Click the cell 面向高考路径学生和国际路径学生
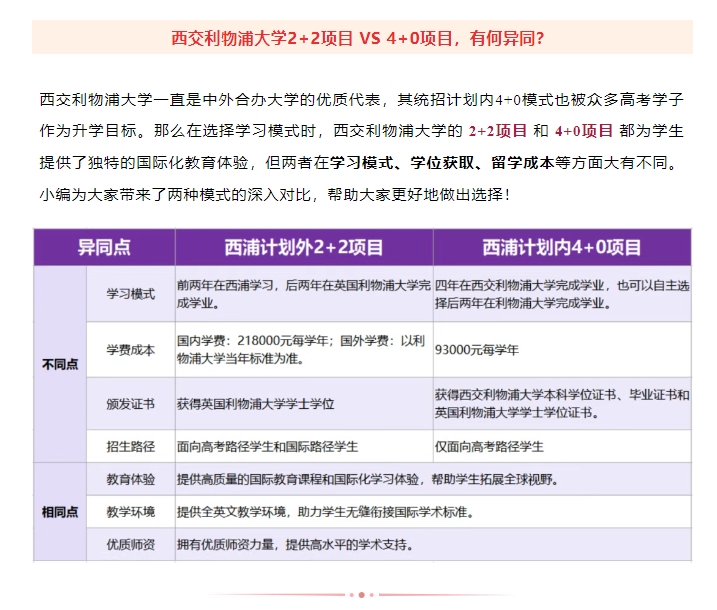Screen dimensions: 717x610 click(x=304, y=446)
